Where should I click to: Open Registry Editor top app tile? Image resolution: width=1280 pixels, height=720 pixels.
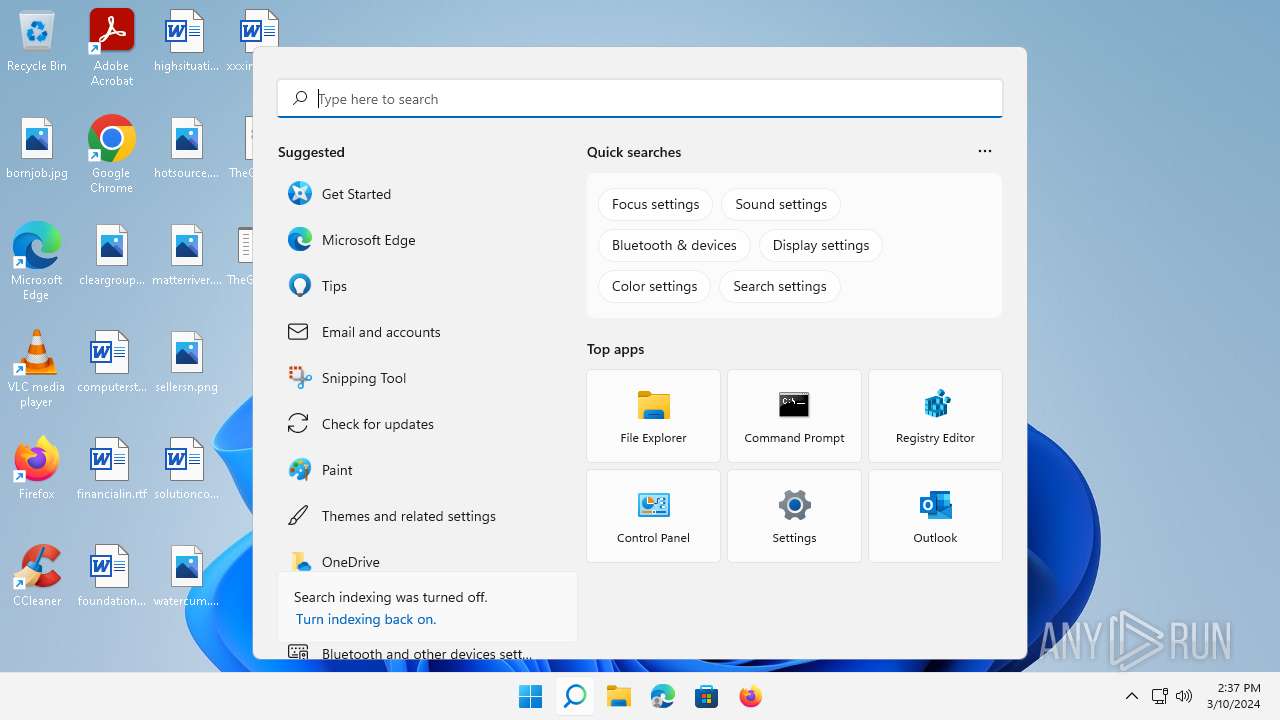coord(935,416)
